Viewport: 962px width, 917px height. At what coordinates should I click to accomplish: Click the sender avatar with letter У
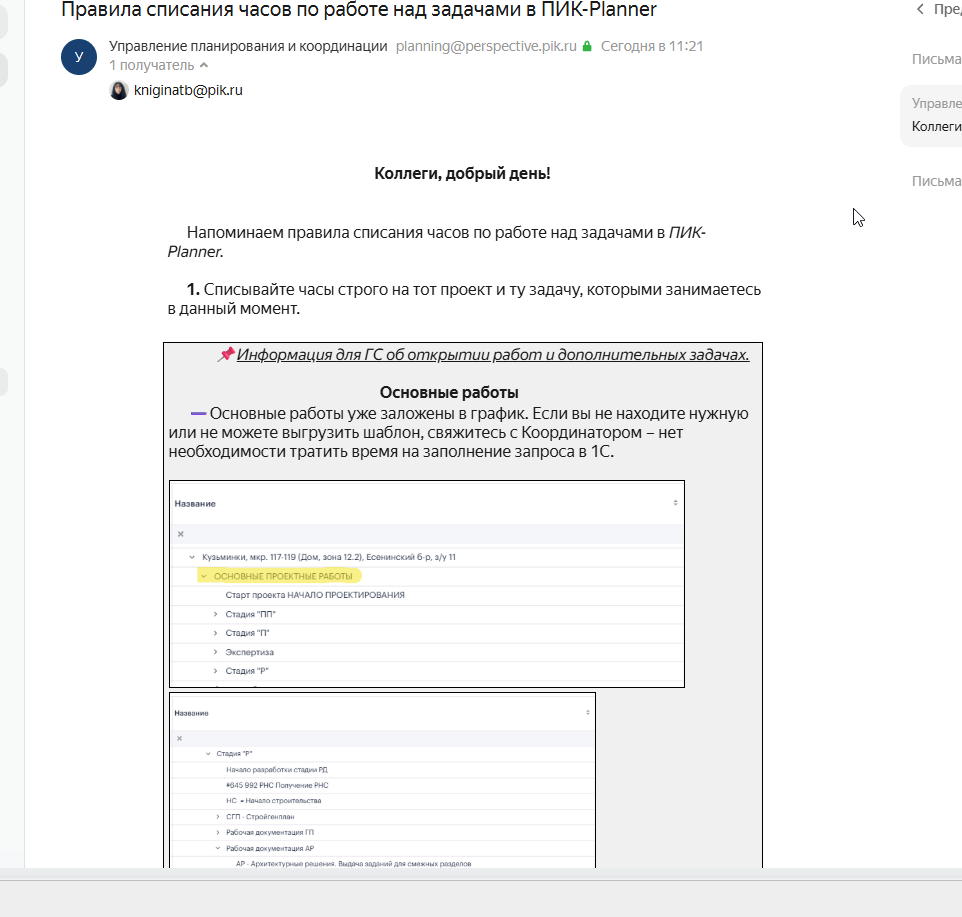(x=79, y=56)
